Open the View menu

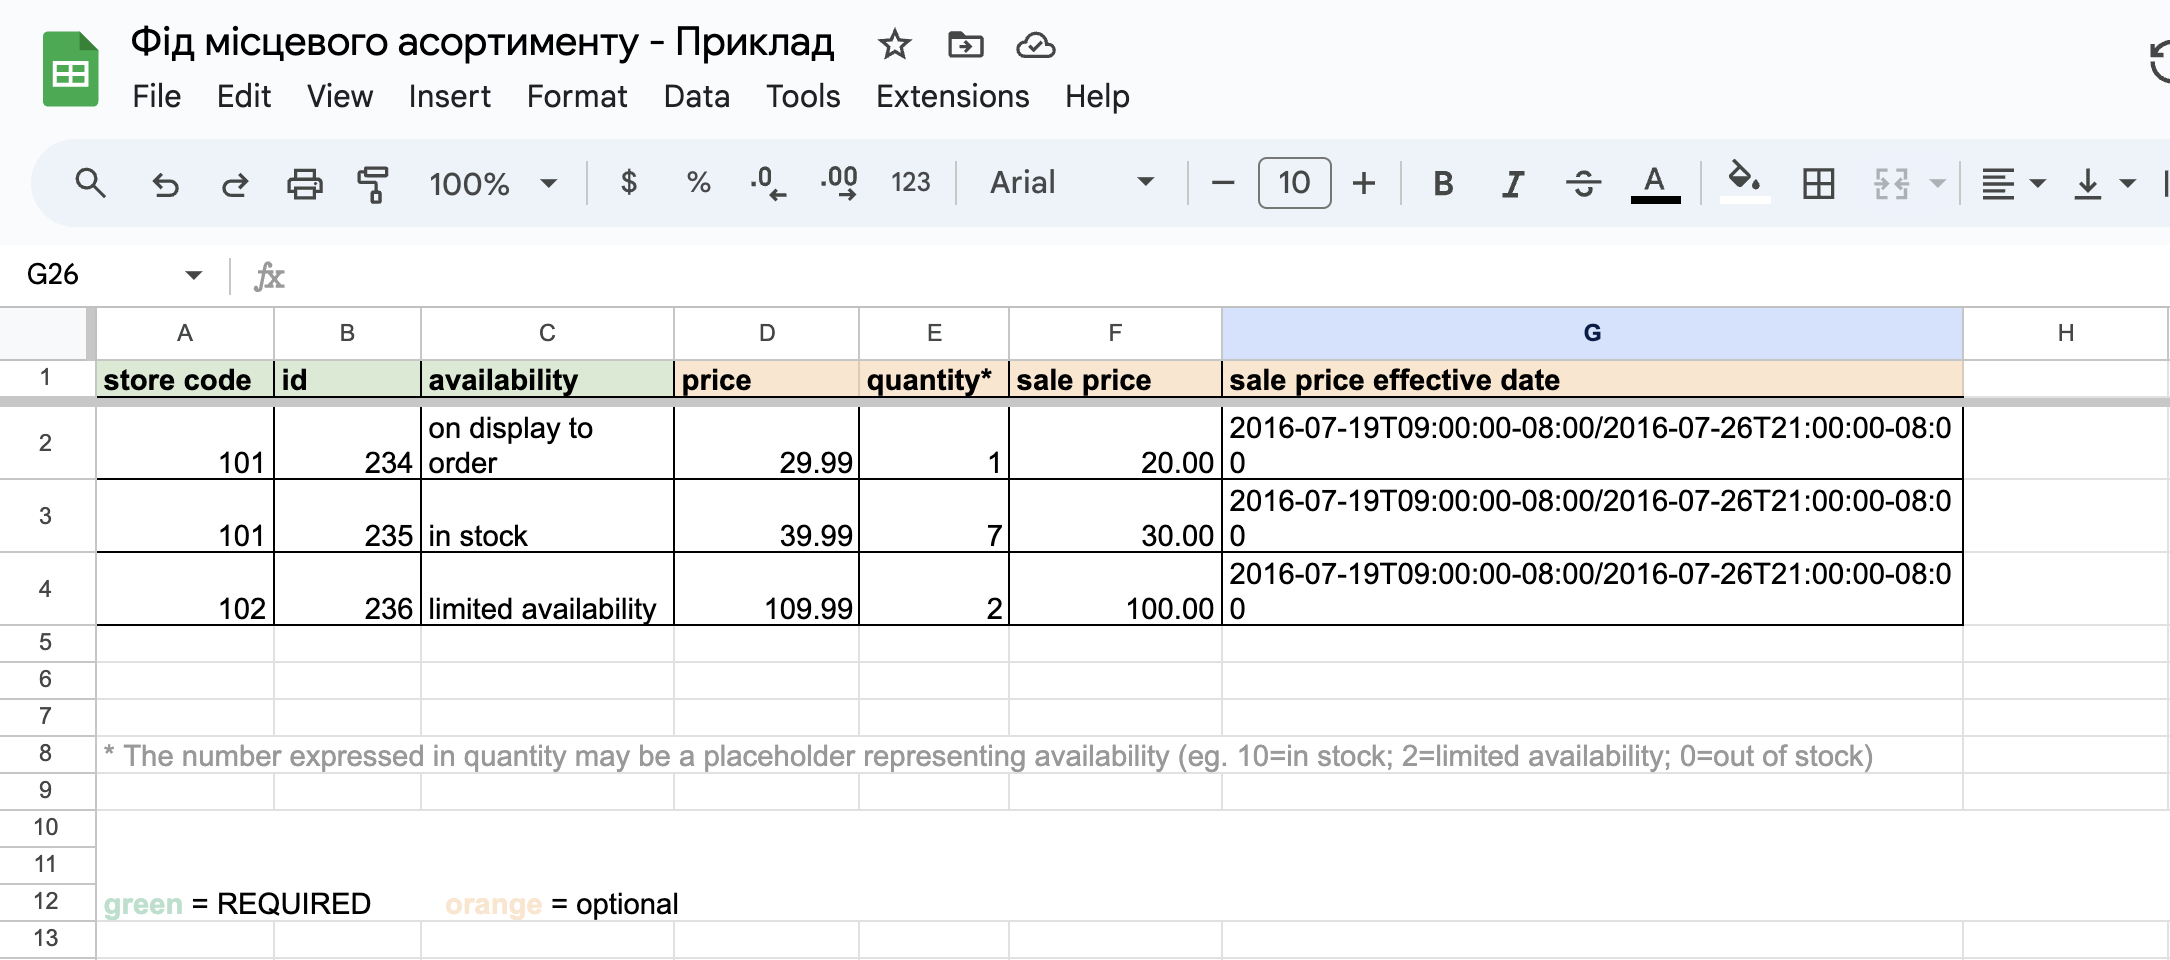(340, 97)
